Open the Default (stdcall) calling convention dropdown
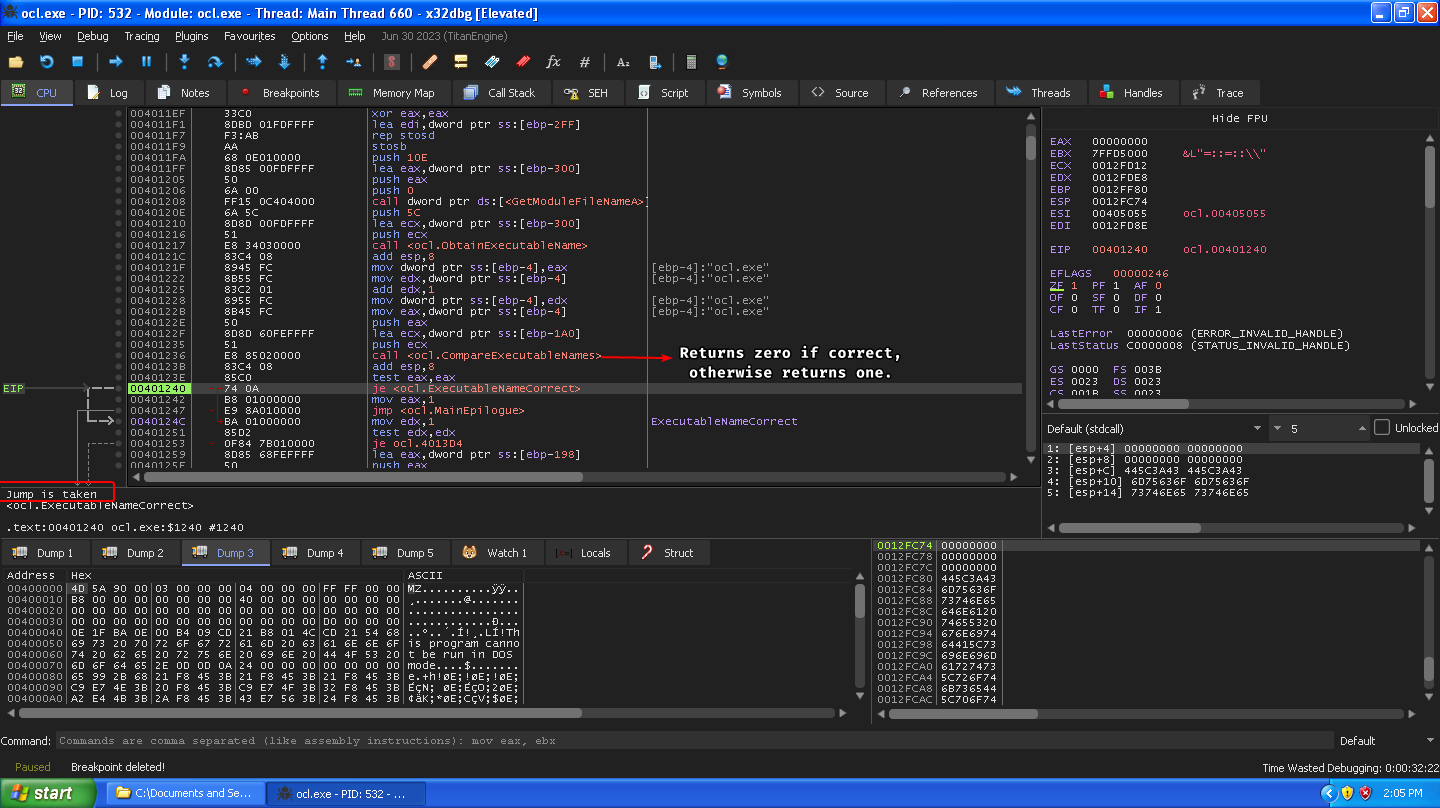The height and width of the screenshot is (808, 1440). pos(1154,428)
